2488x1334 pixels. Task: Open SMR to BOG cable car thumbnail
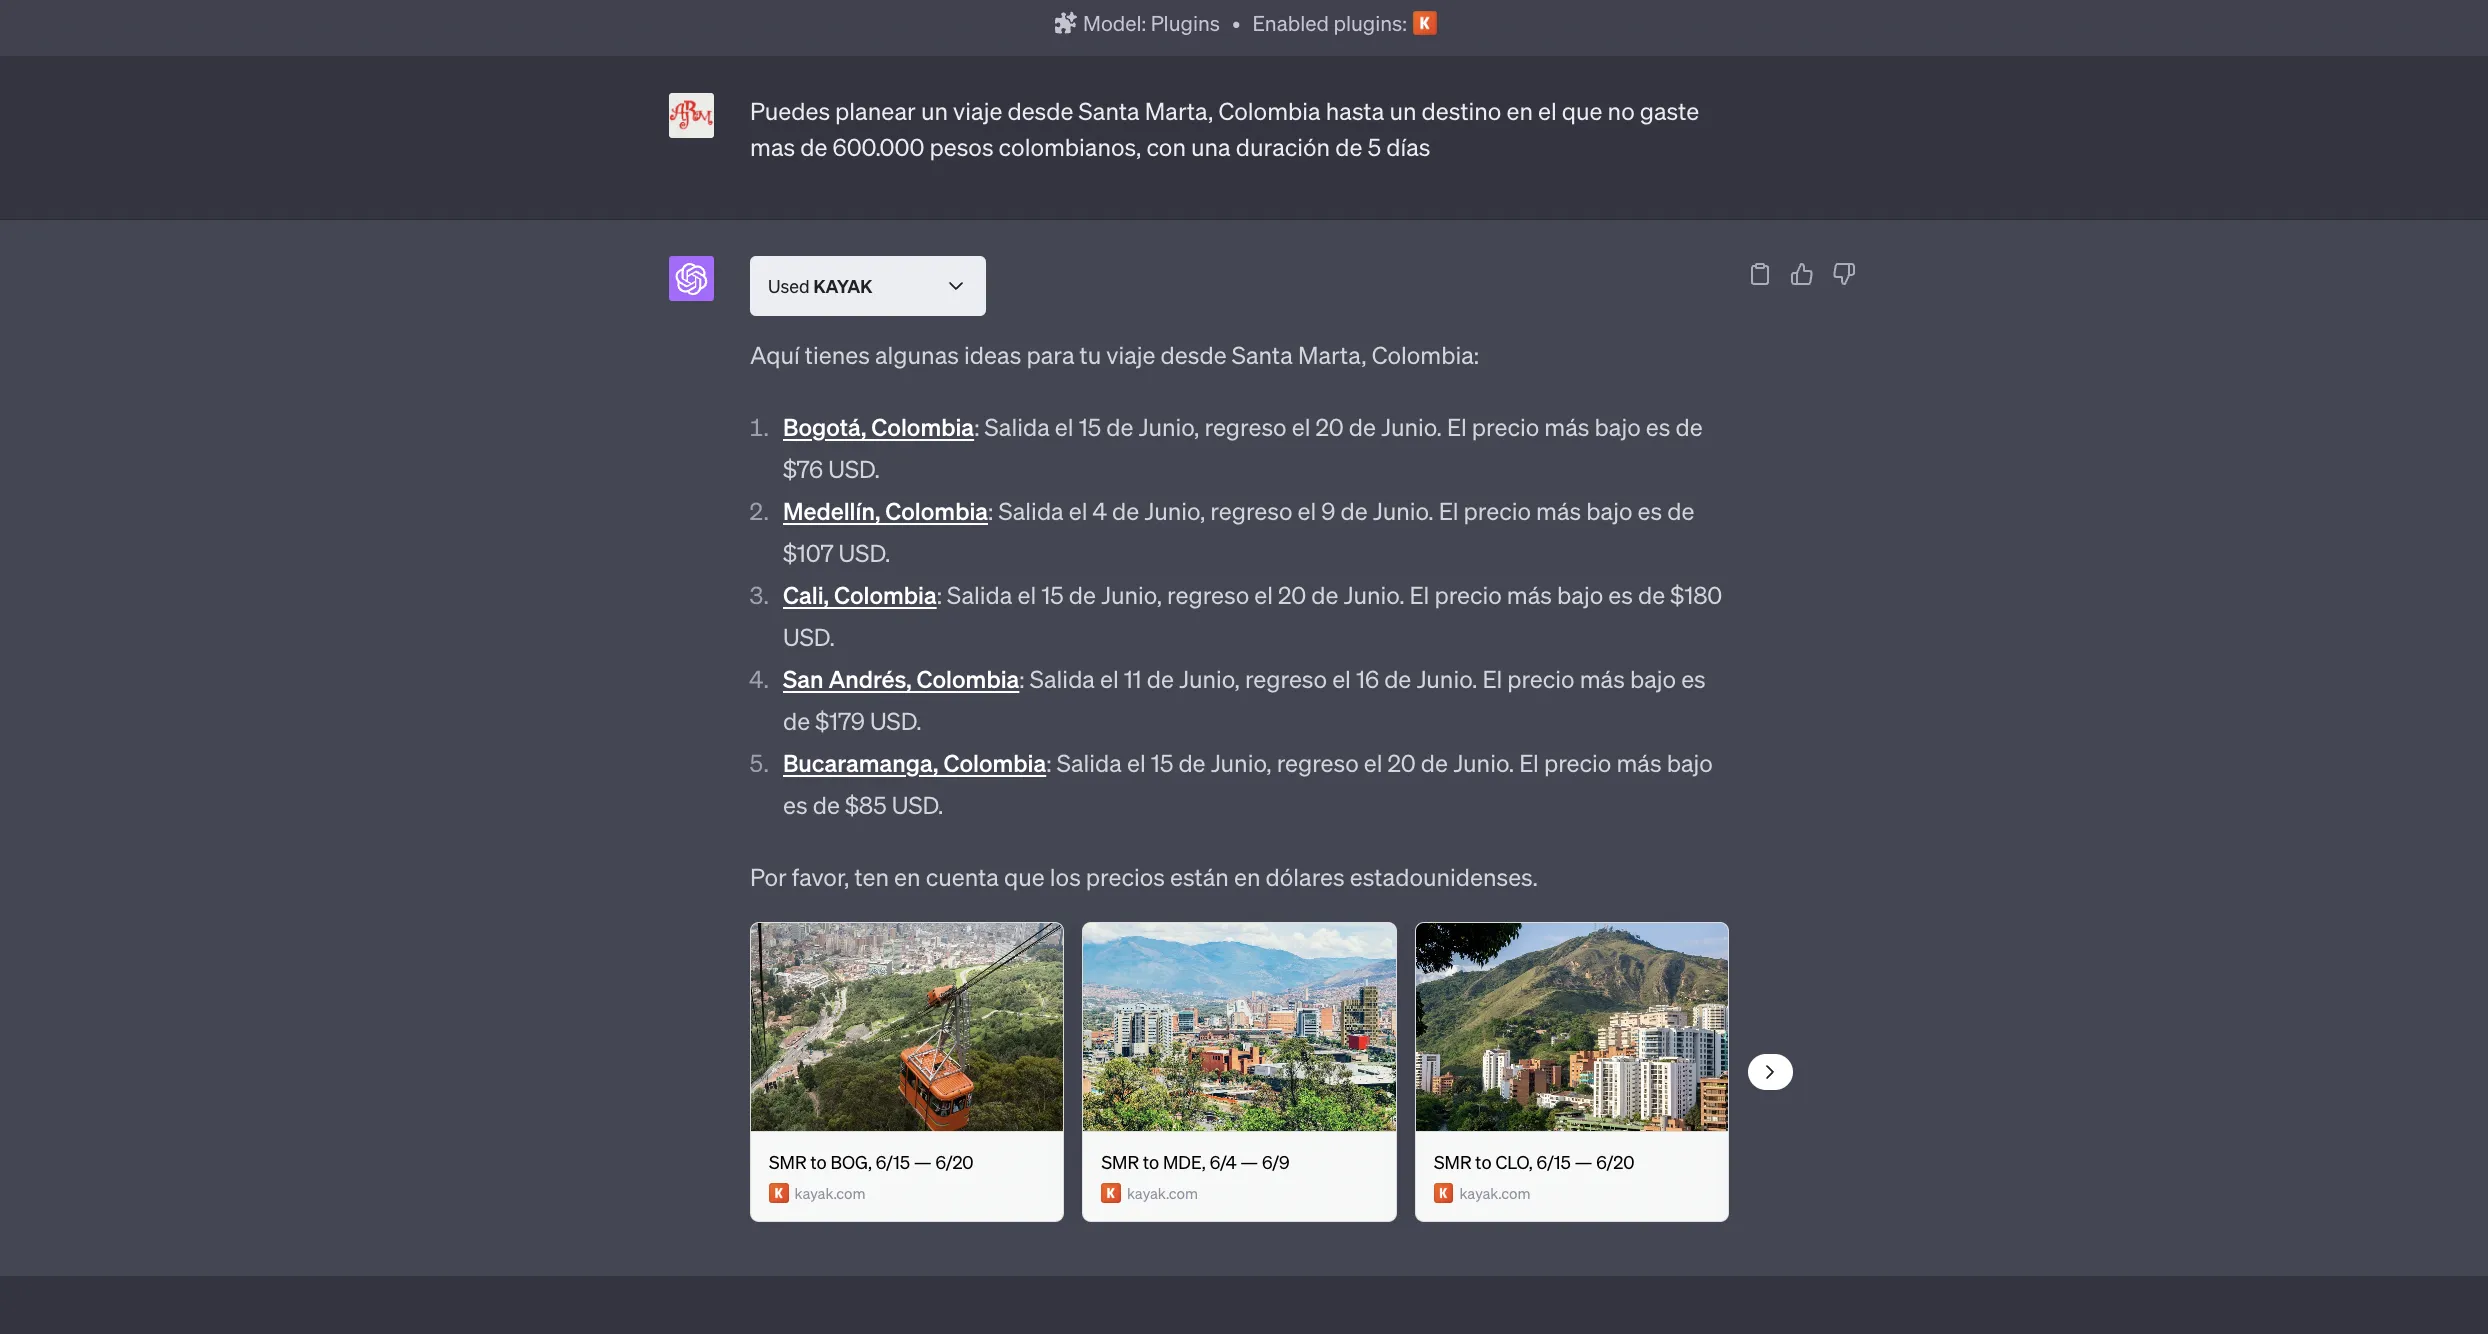click(906, 1027)
